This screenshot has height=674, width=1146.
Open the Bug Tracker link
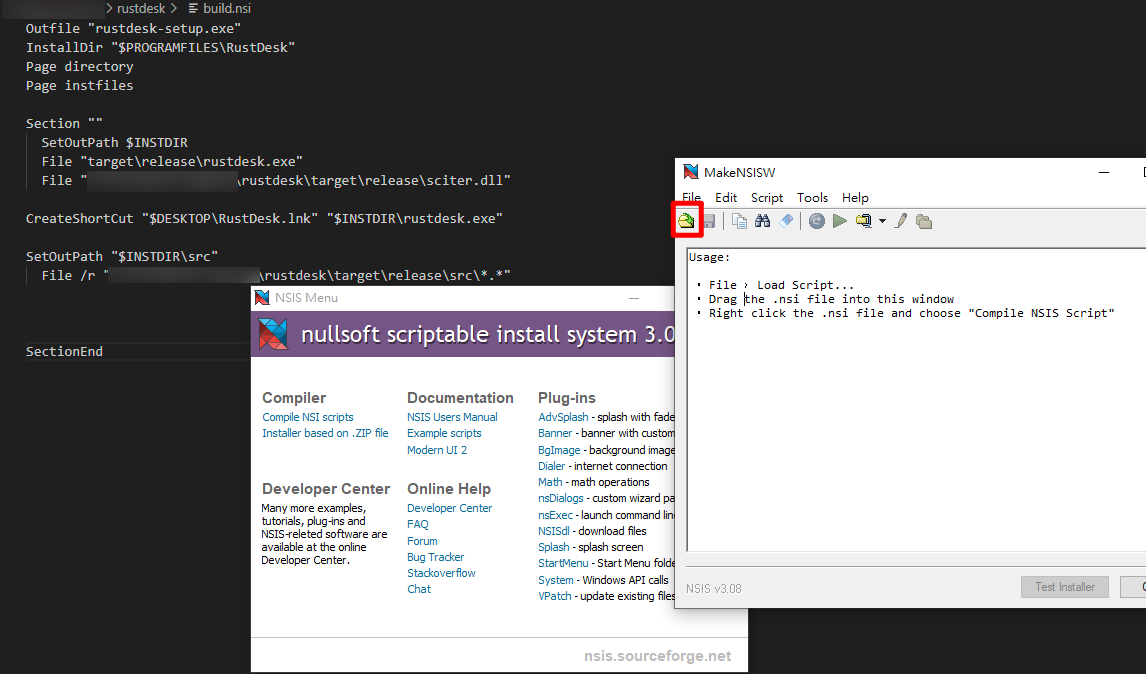click(x=436, y=557)
